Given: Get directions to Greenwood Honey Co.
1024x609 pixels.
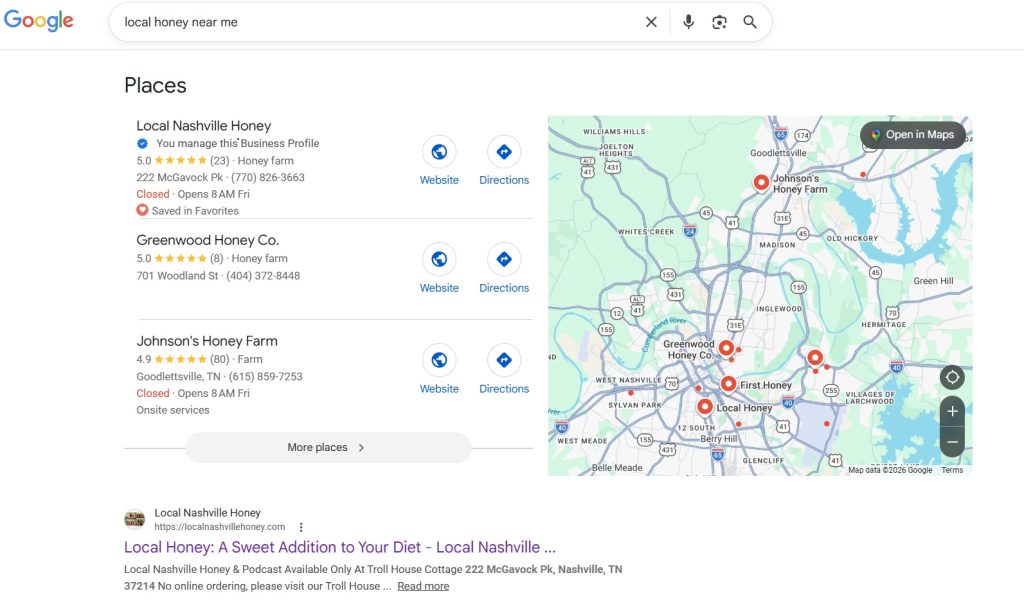Looking at the screenshot, I should (504, 260).
